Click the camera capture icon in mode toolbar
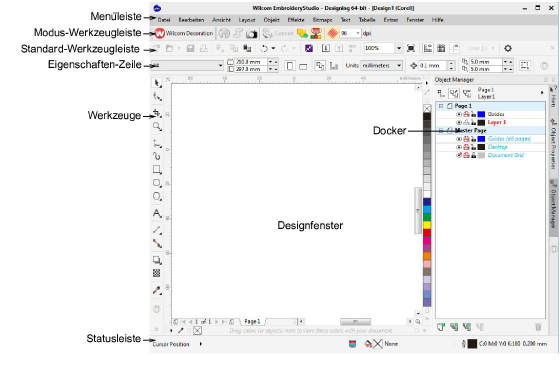 (252, 34)
